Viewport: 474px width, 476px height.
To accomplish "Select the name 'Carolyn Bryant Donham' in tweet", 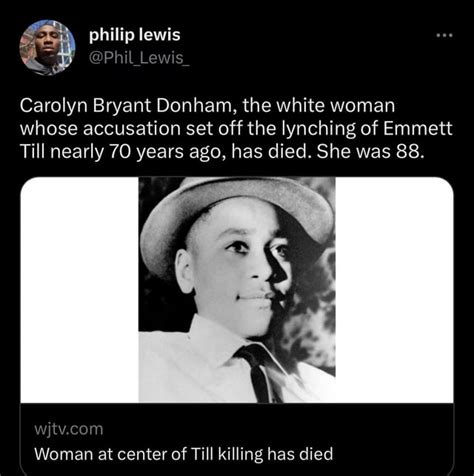I will tap(126, 106).
